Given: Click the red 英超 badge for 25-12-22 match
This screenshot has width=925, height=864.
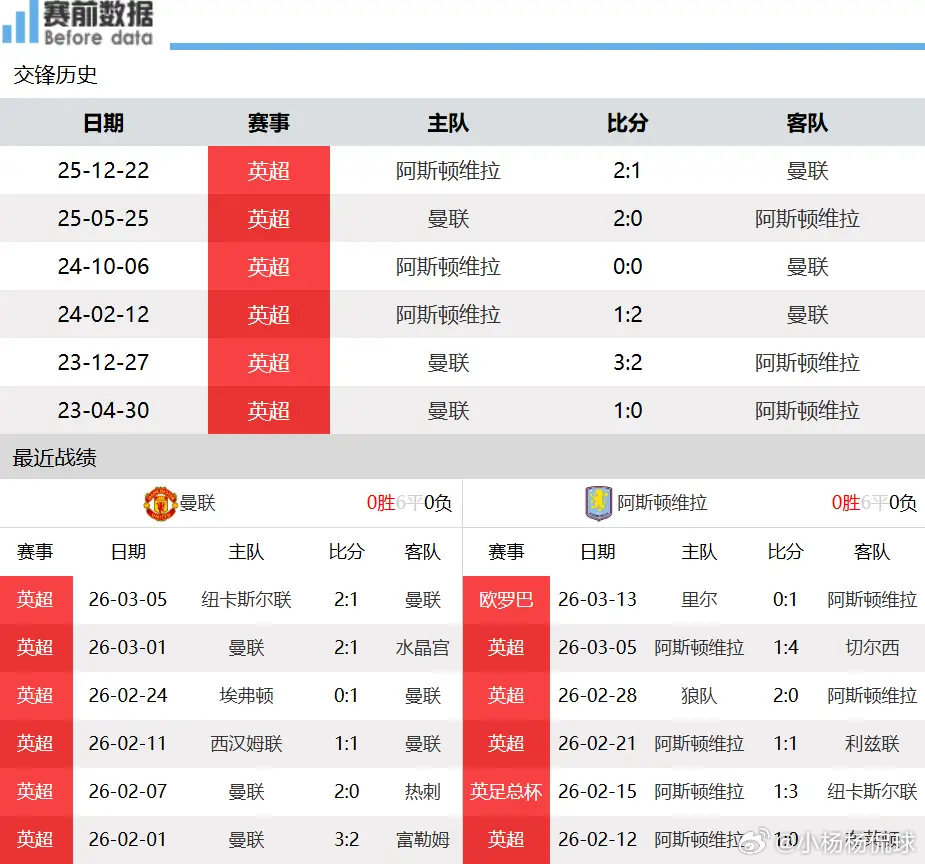Looking at the screenshot, I should click(x=268, y=170).
